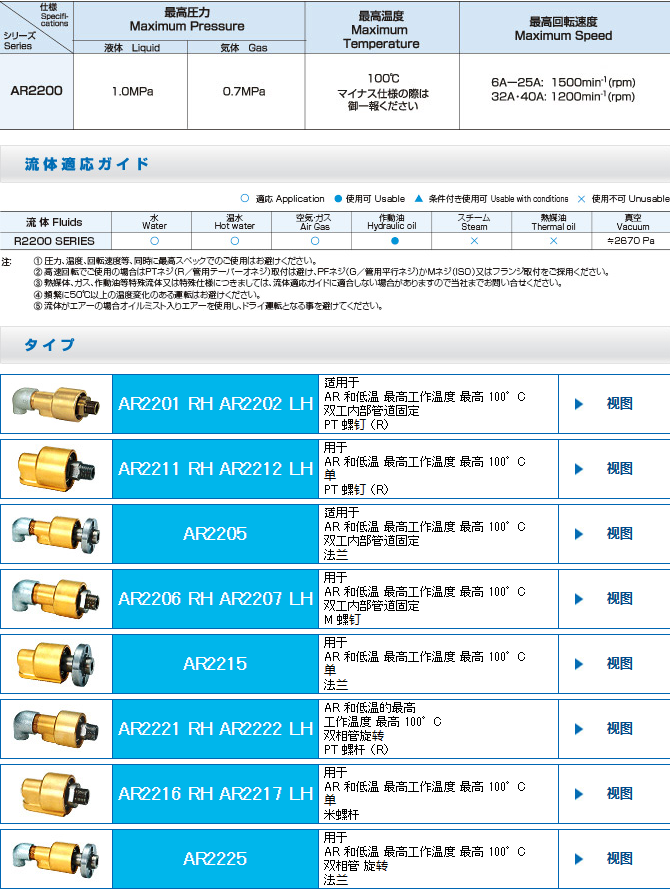This screenshot has width=670, height=890.
Task: Select the AR2205 flange joint thumbnail
Action: click(x=56, y=534)
